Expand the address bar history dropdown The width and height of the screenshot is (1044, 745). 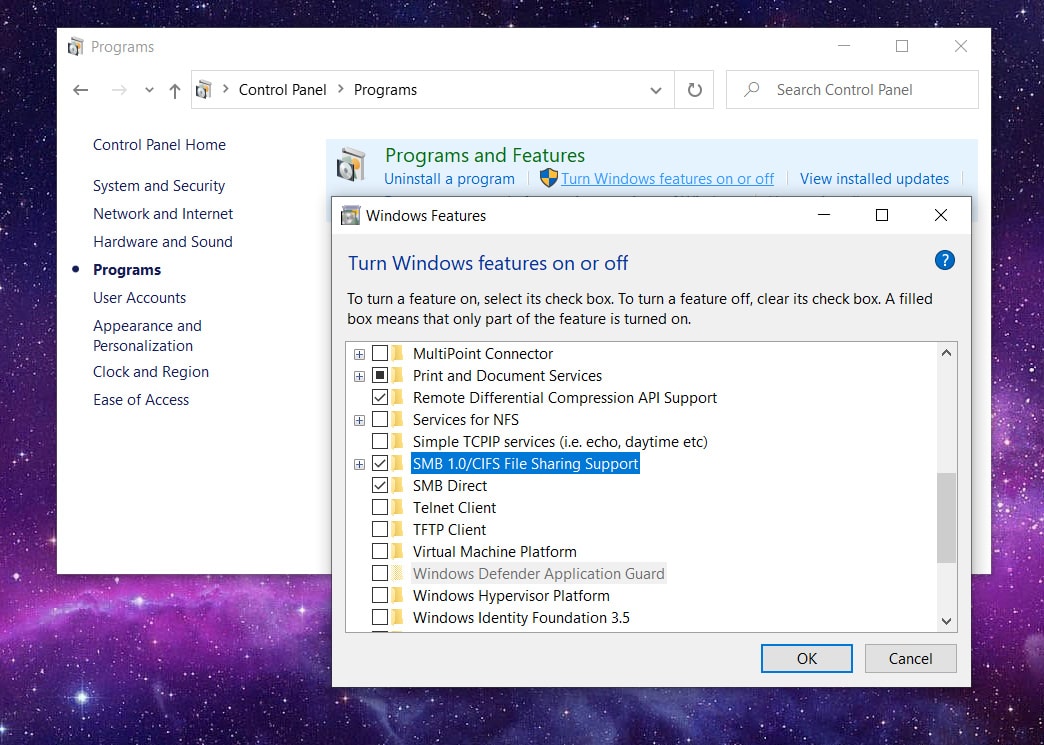pyautogui.click(x=656, y=91)
